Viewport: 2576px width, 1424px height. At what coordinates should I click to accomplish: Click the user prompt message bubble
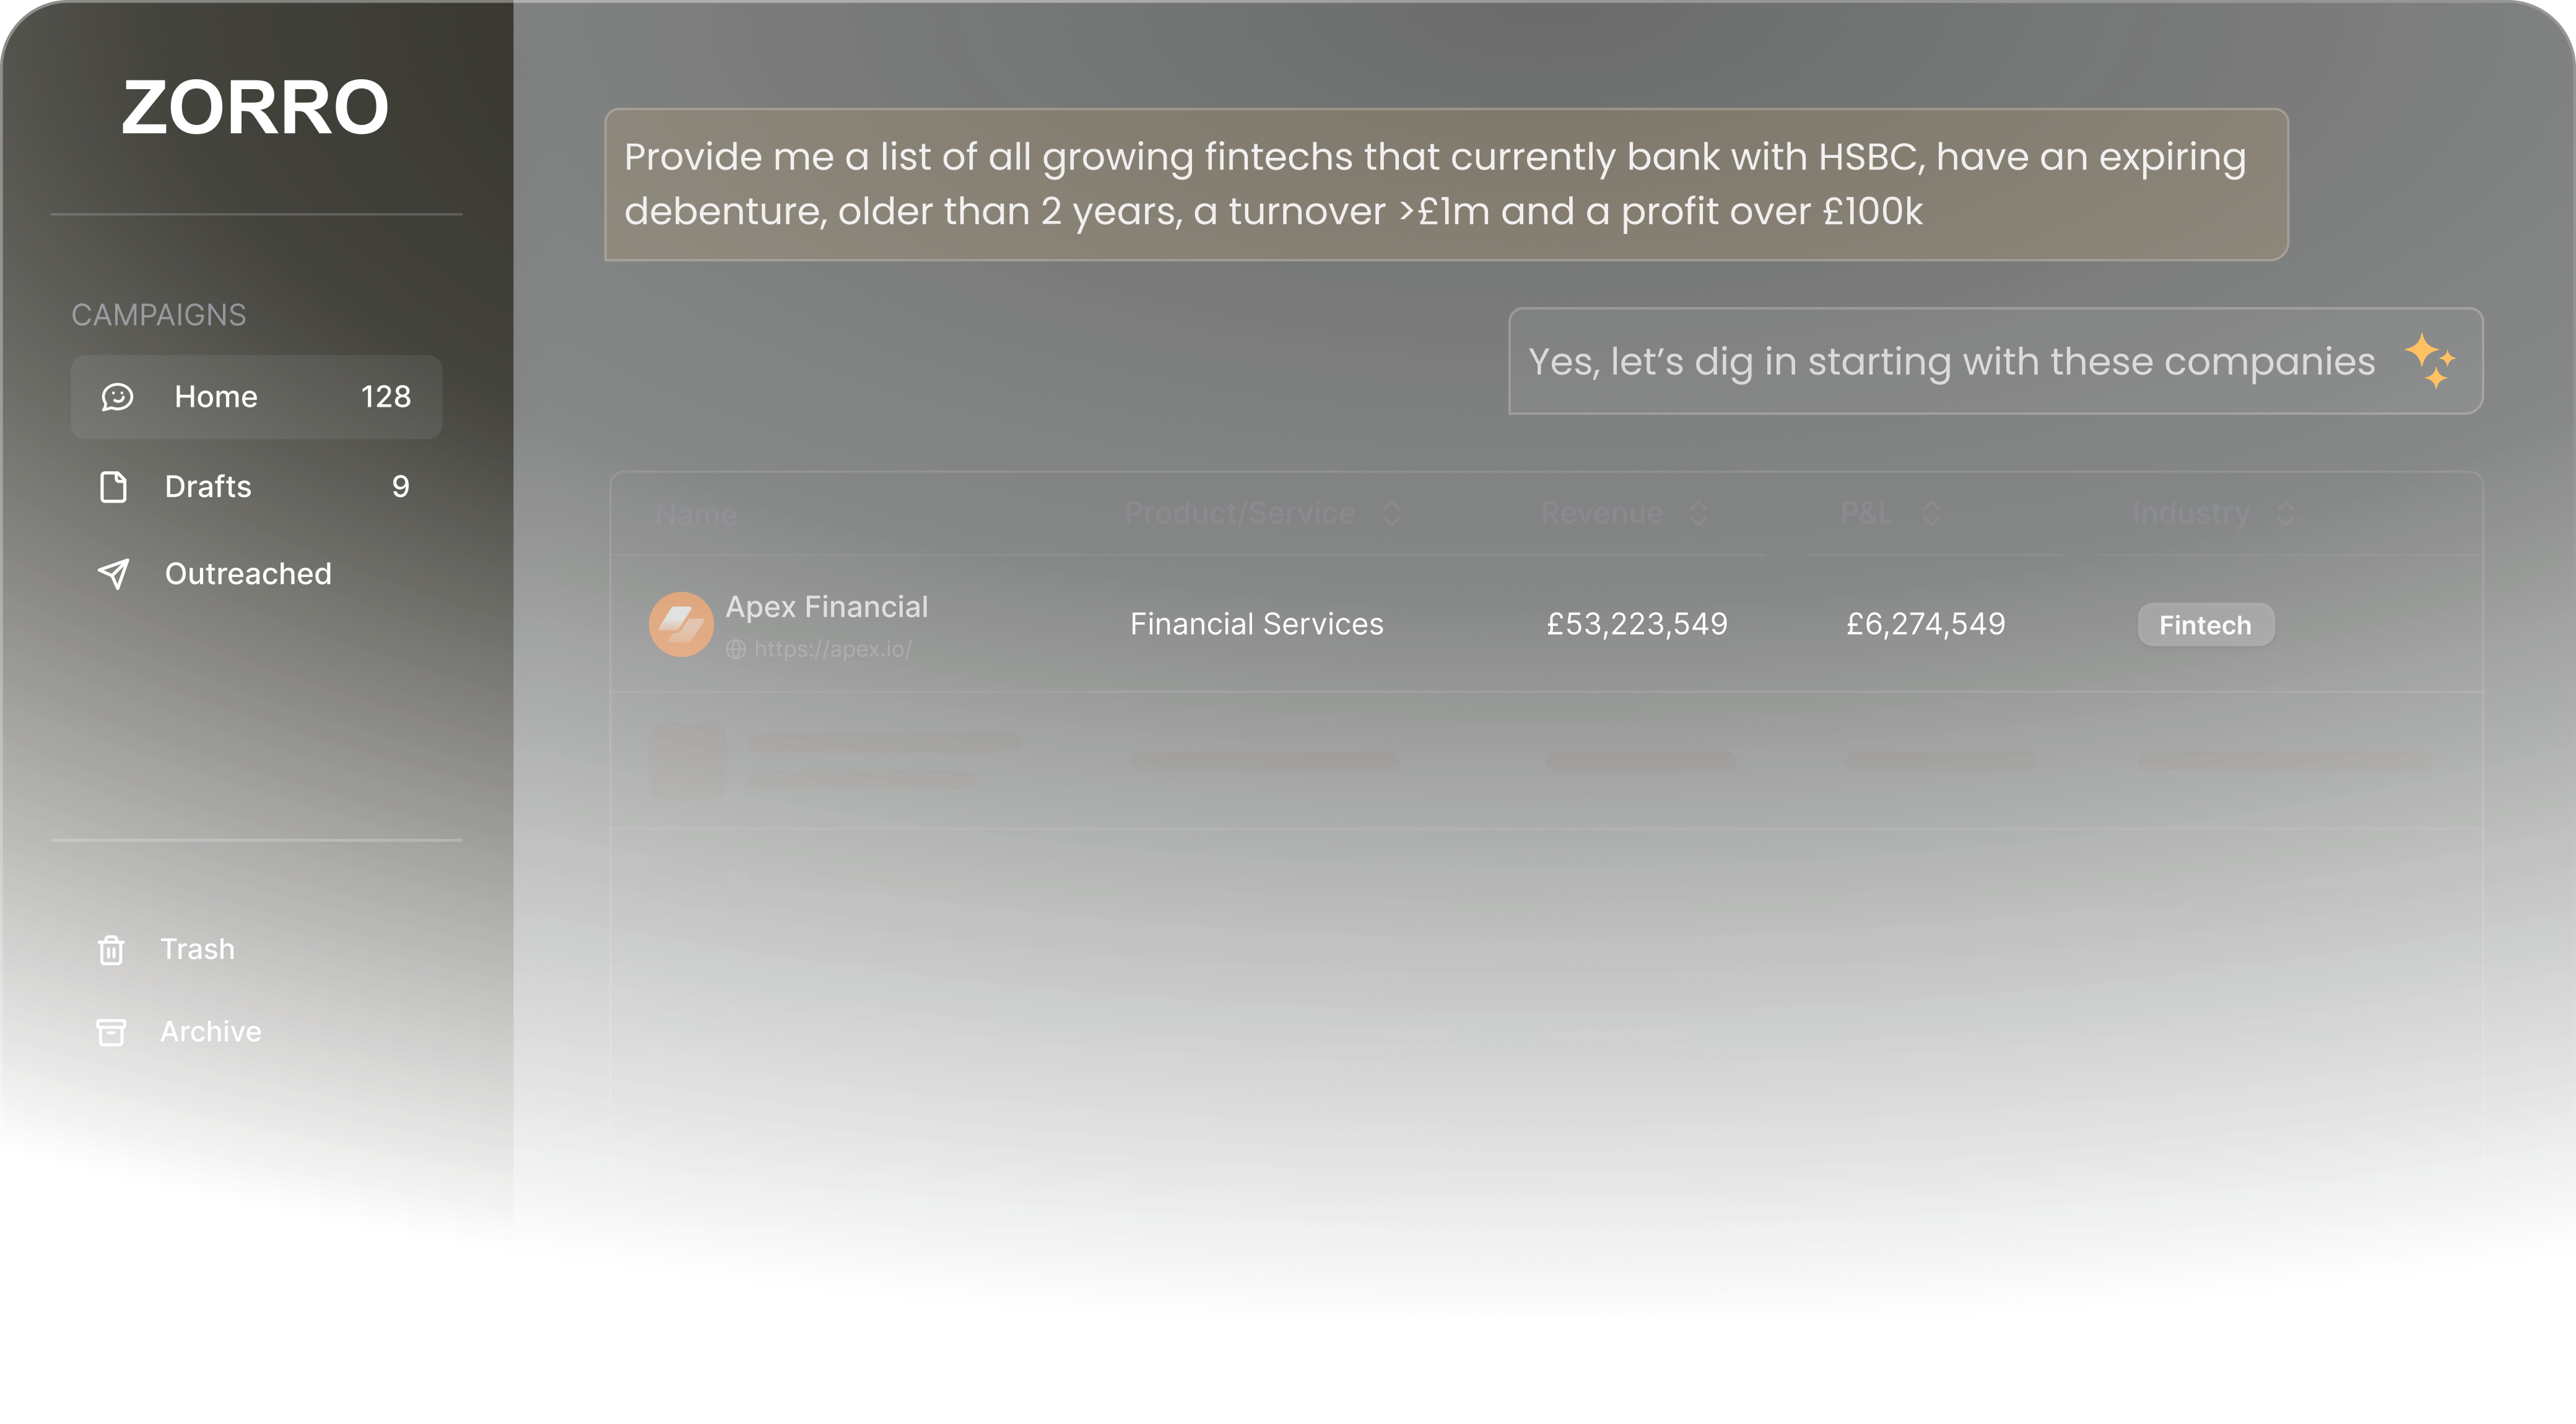1445,184
